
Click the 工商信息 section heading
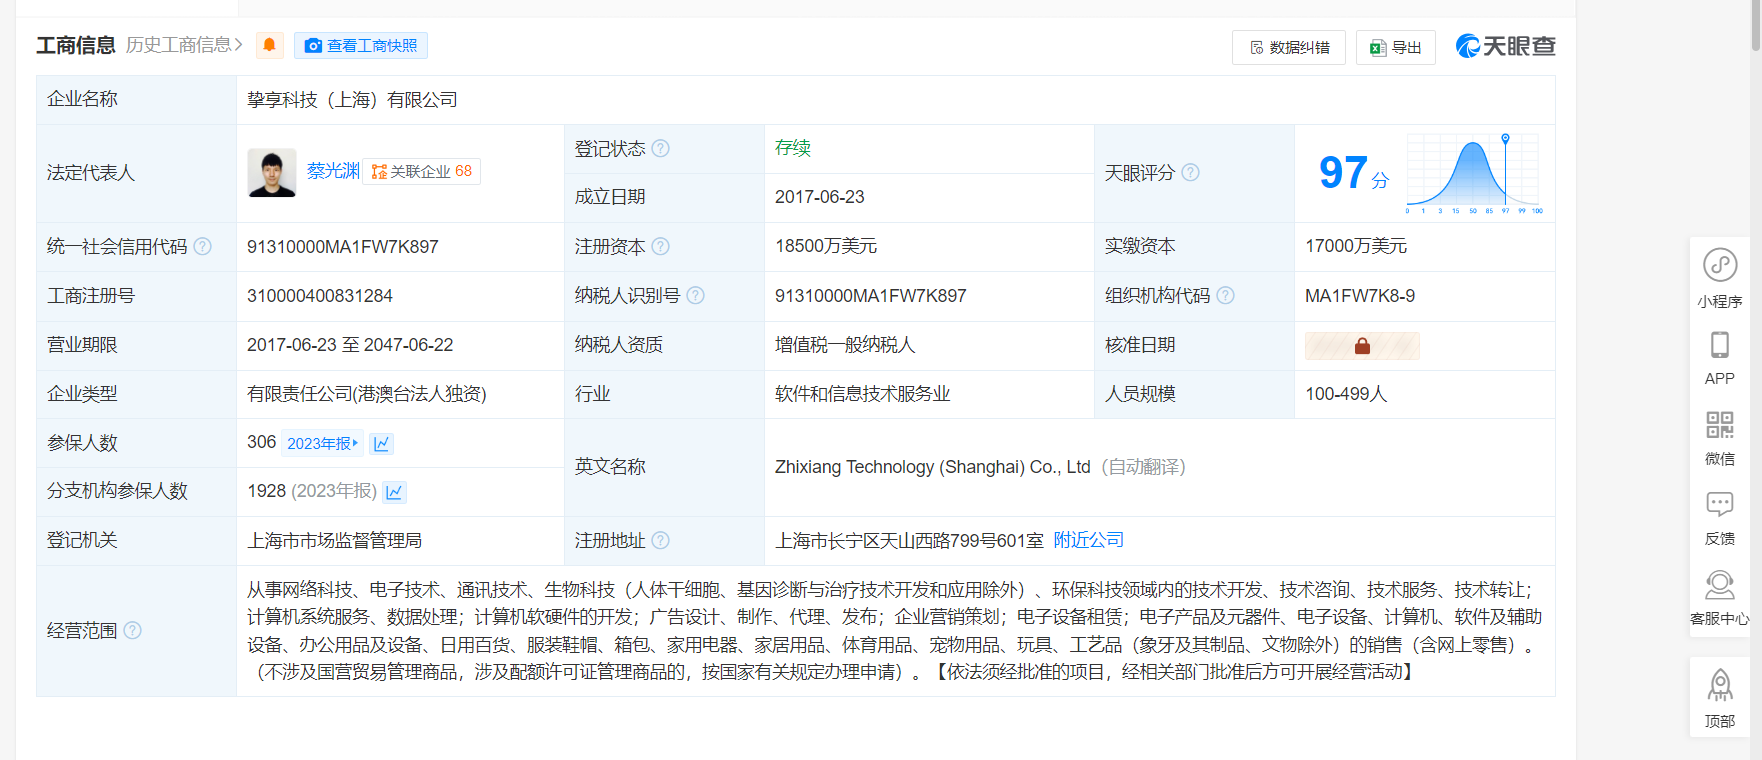[x=76, y=45]
